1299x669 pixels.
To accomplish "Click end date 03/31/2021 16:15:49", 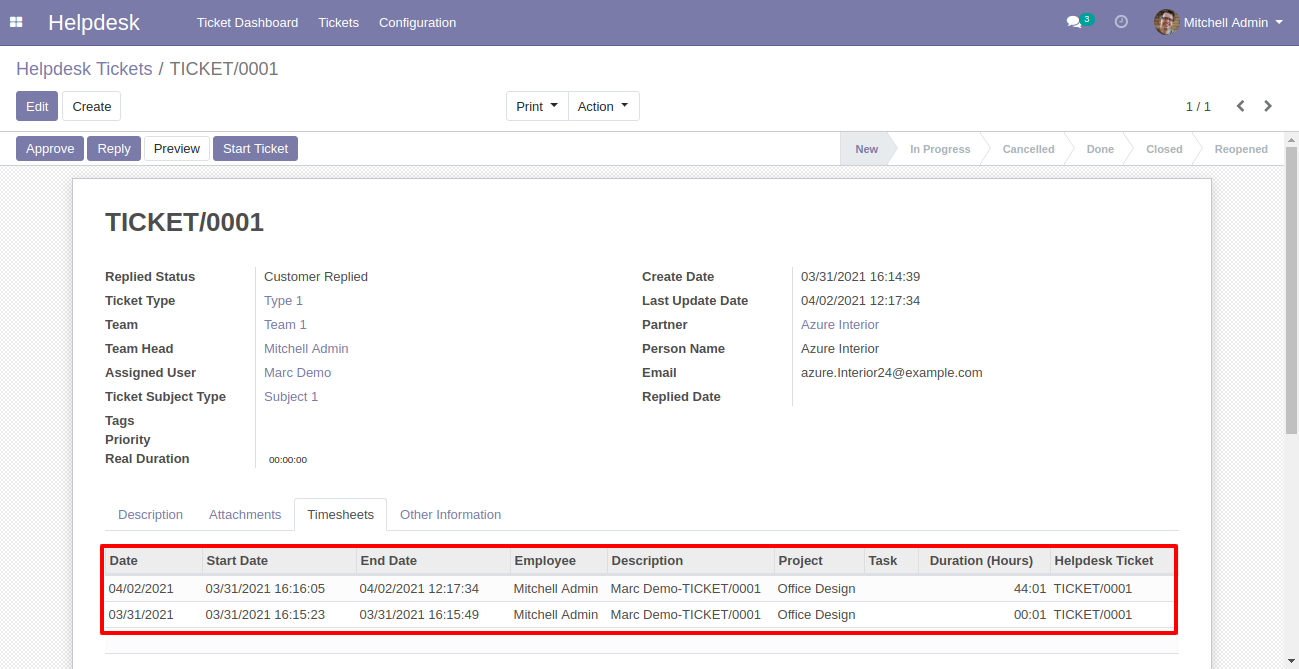I will tap(419, 615).
